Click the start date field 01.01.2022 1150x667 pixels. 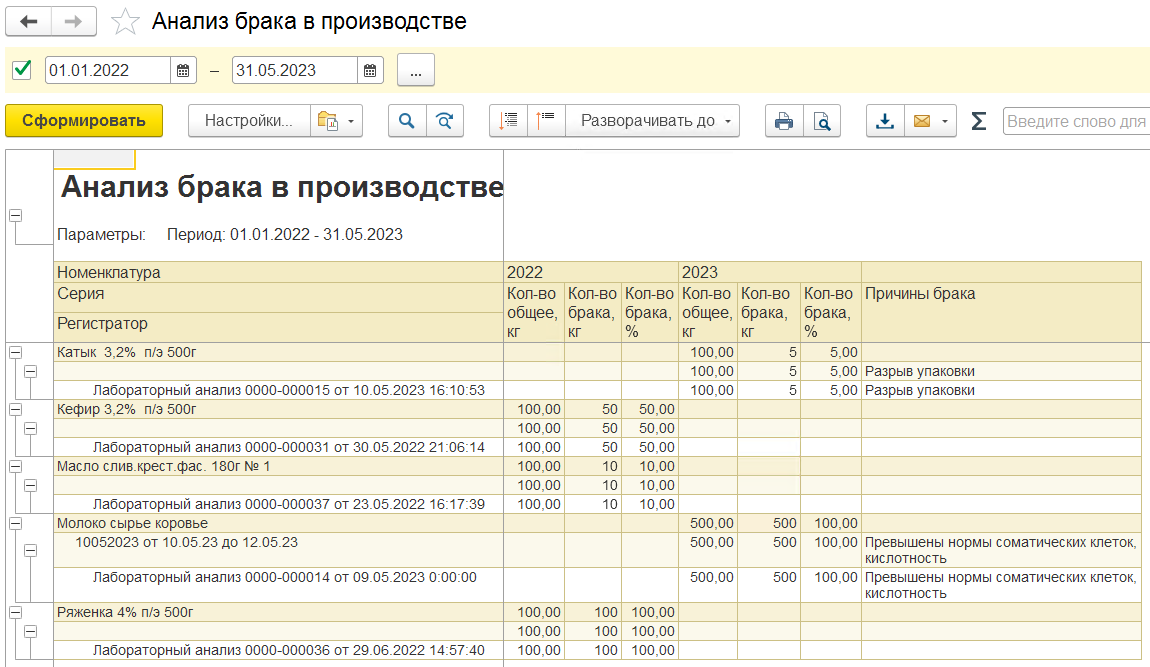point(108,70)
